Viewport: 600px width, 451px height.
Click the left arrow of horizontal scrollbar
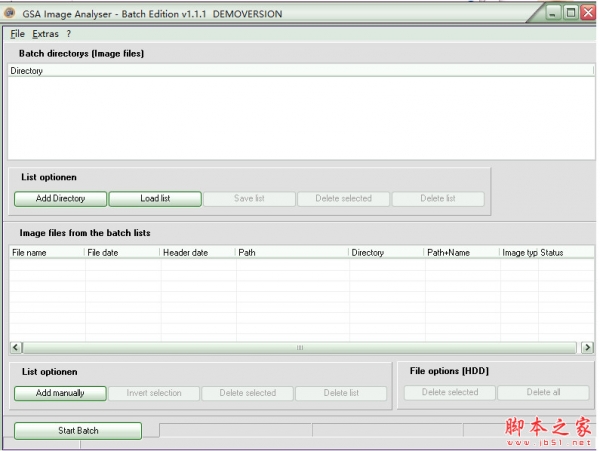point(15,347)
